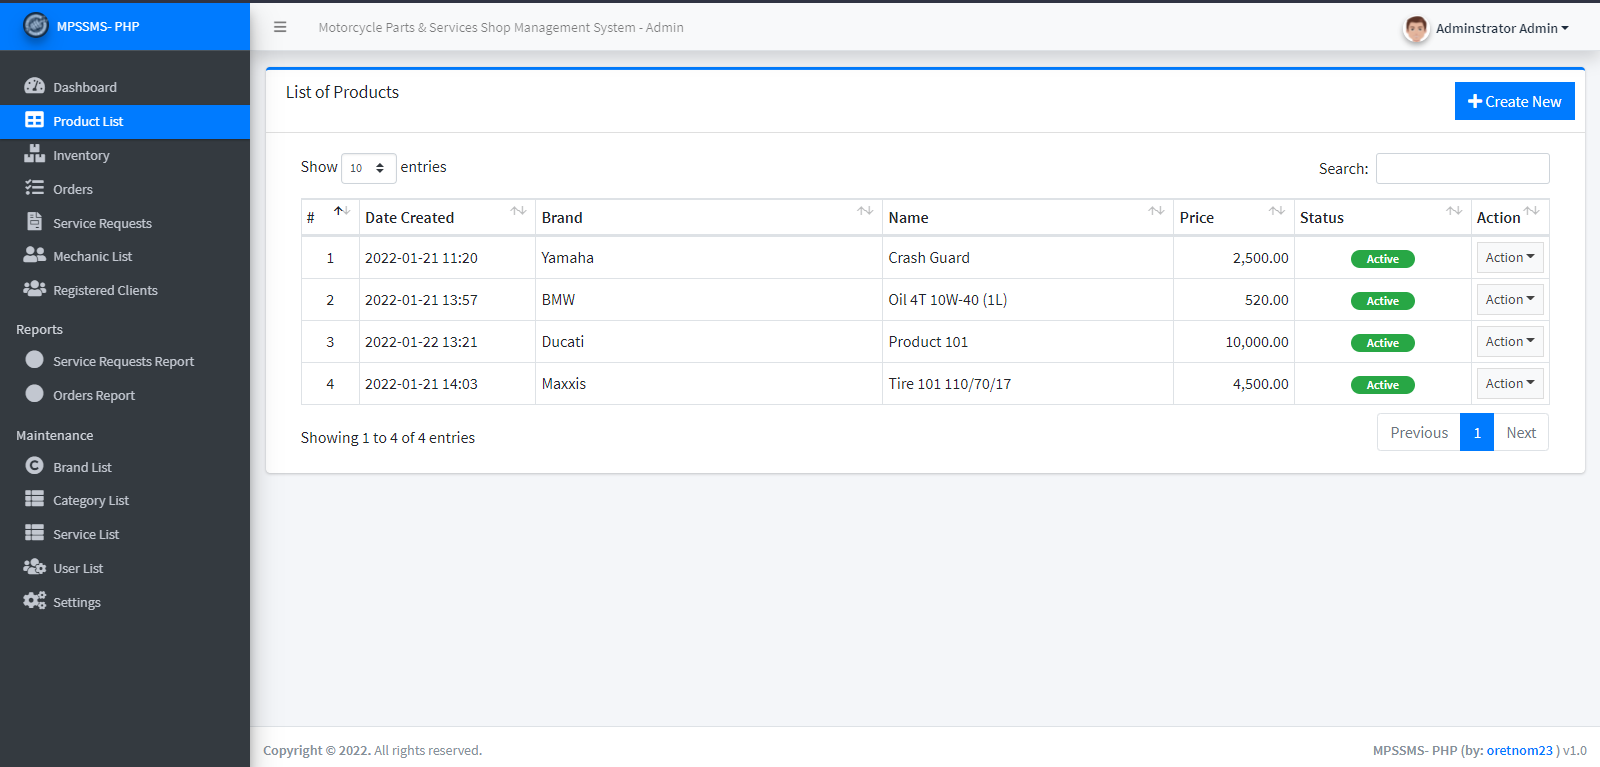1600x767 pixels.
Task: Sort by the Name column arrows
Action: (x=1156, y=211)
